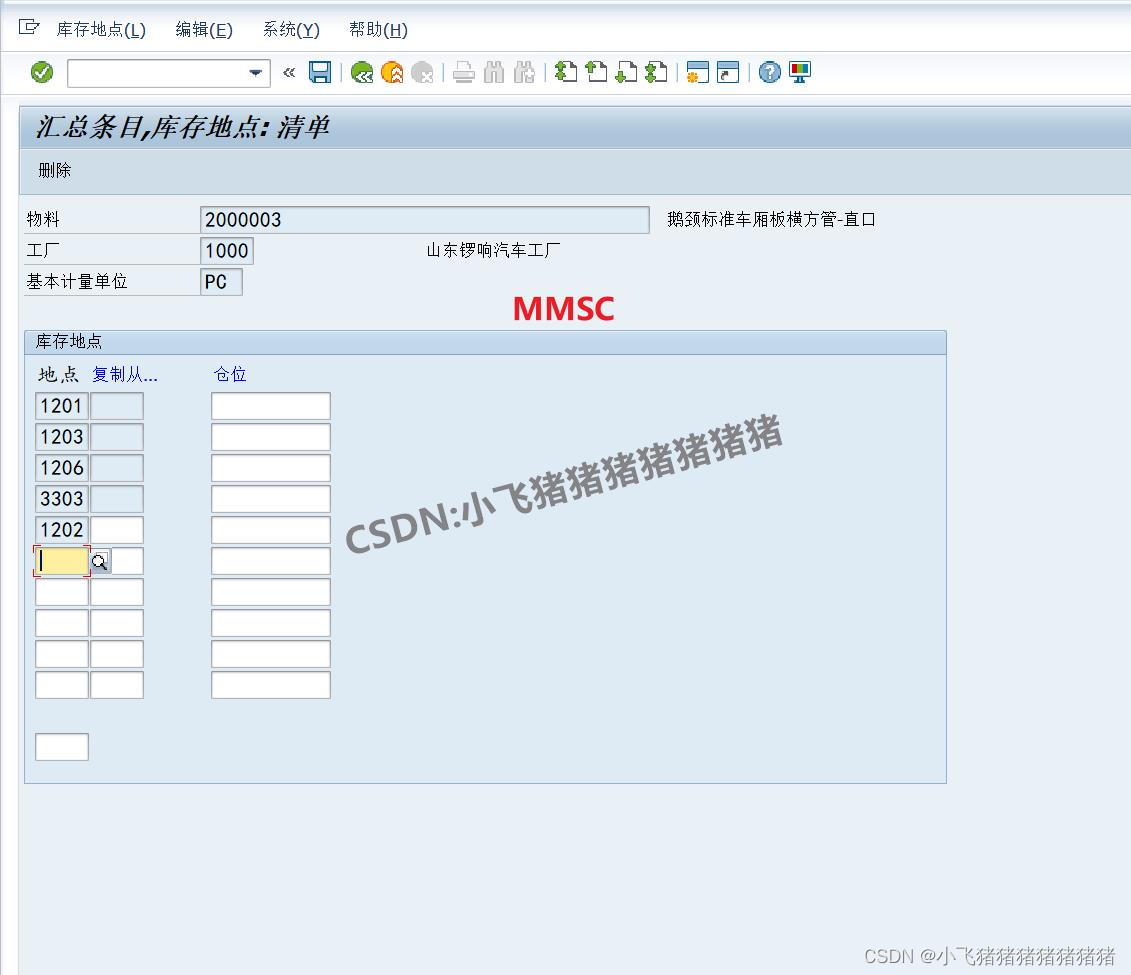Click the collapse command field chevron
Image resolution: width=1131 pixels, height=975 pixels.
(288, 72)
